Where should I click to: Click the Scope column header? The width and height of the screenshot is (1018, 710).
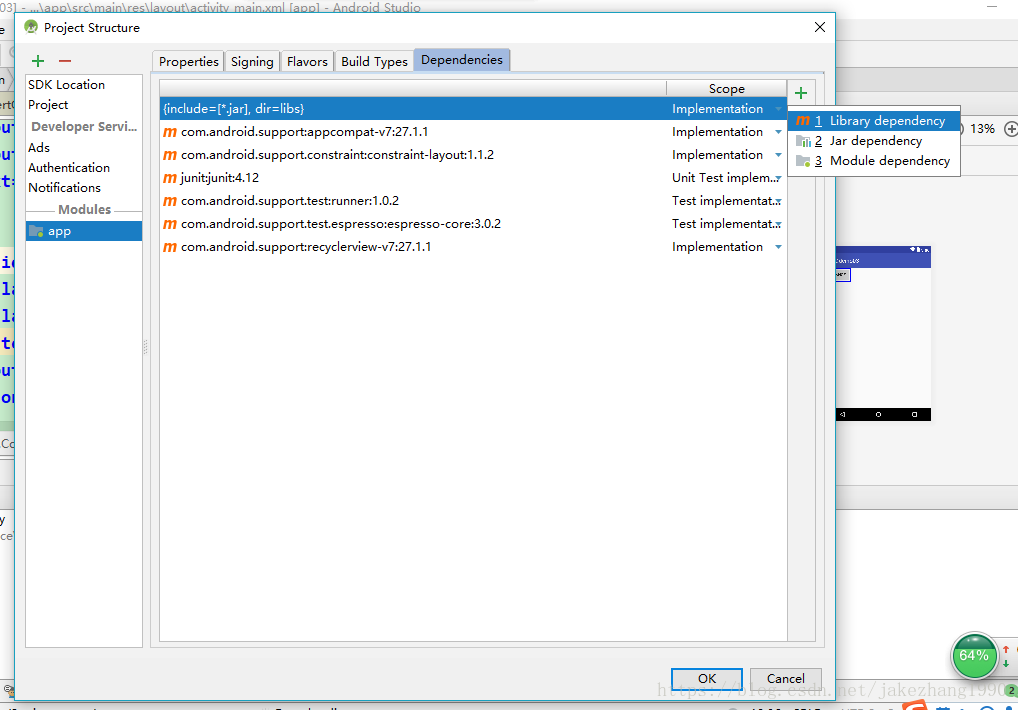click(x=726, y=89)
